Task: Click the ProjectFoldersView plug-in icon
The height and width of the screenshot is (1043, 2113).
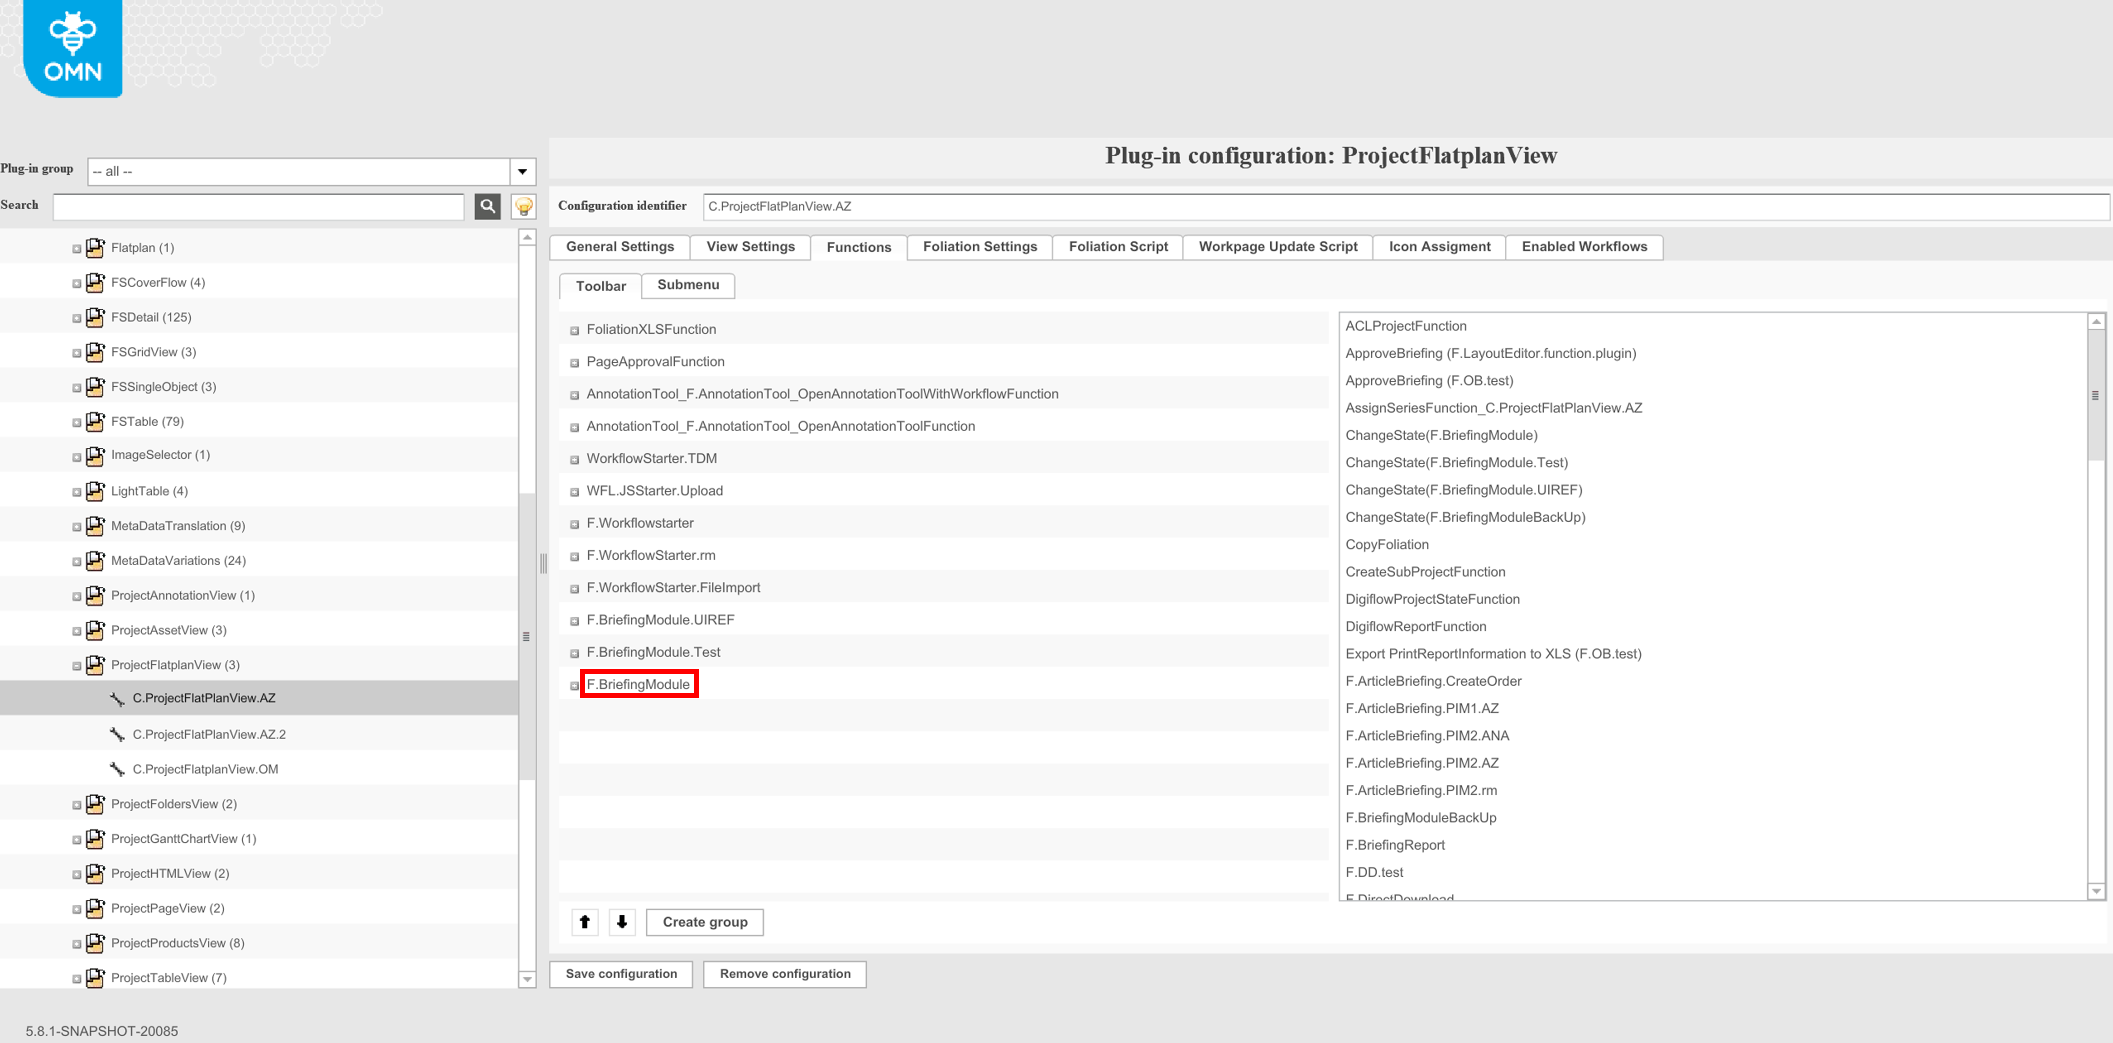Action: 95,804
